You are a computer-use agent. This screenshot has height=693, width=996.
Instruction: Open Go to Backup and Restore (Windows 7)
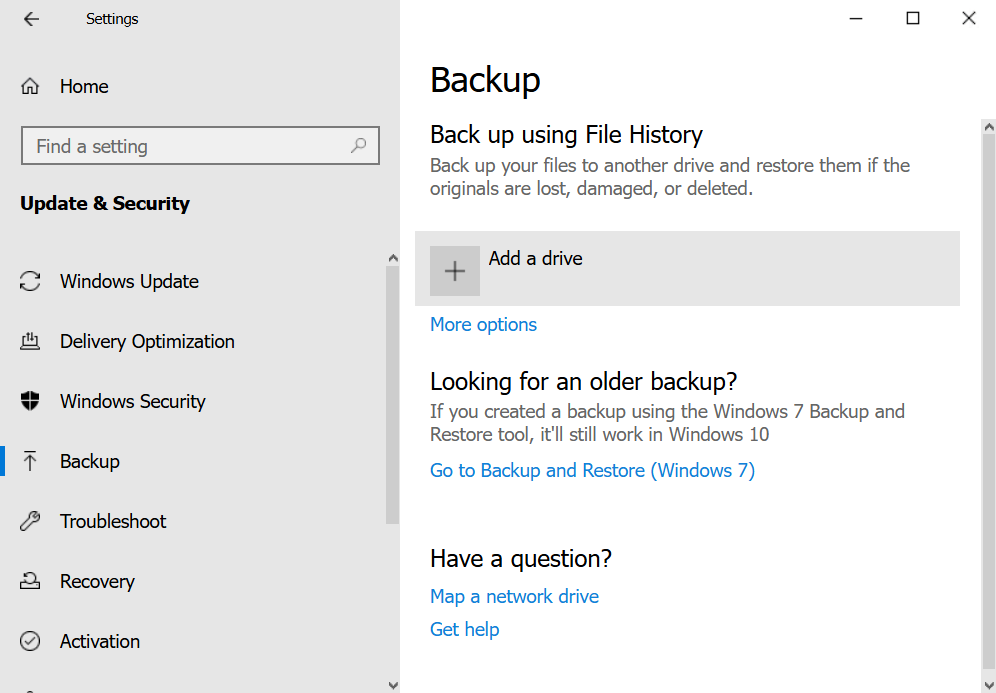point(592,471)
